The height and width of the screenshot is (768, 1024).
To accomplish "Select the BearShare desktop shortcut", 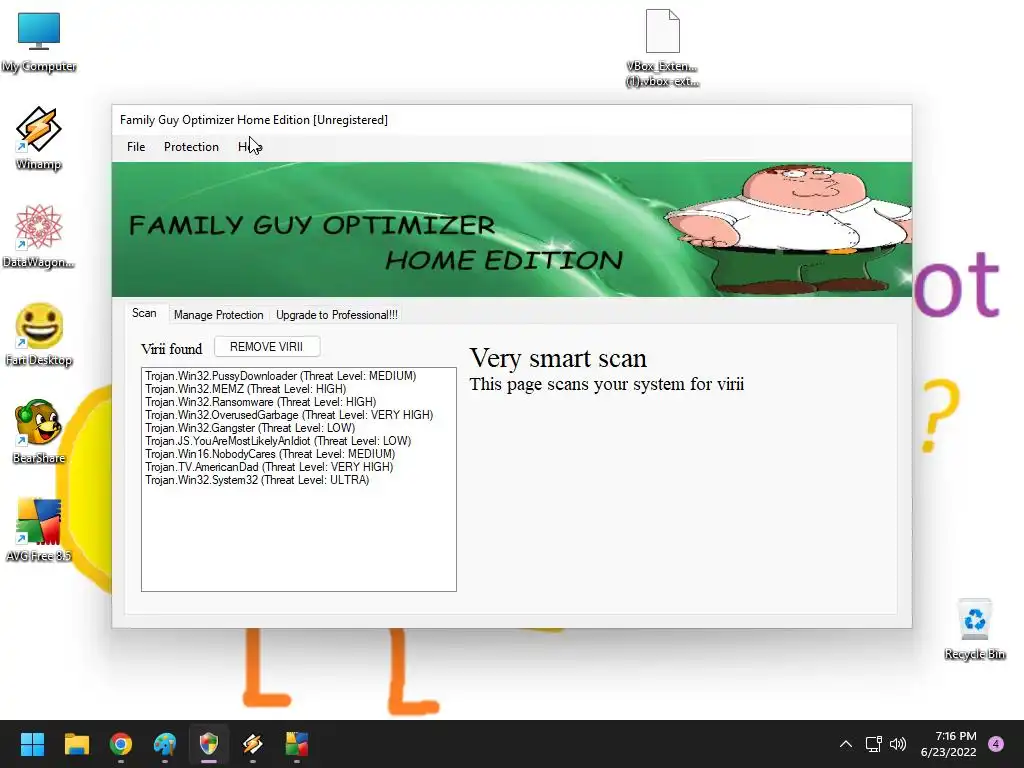I will click(x=39, y=432).
